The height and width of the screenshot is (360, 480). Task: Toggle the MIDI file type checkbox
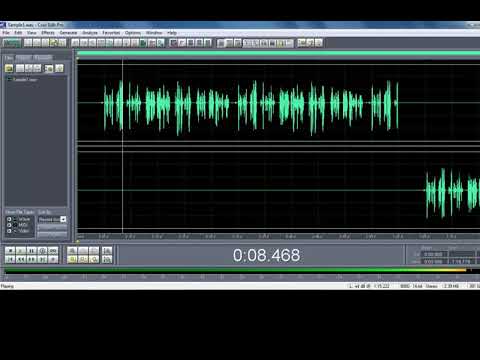coord(9,225)
